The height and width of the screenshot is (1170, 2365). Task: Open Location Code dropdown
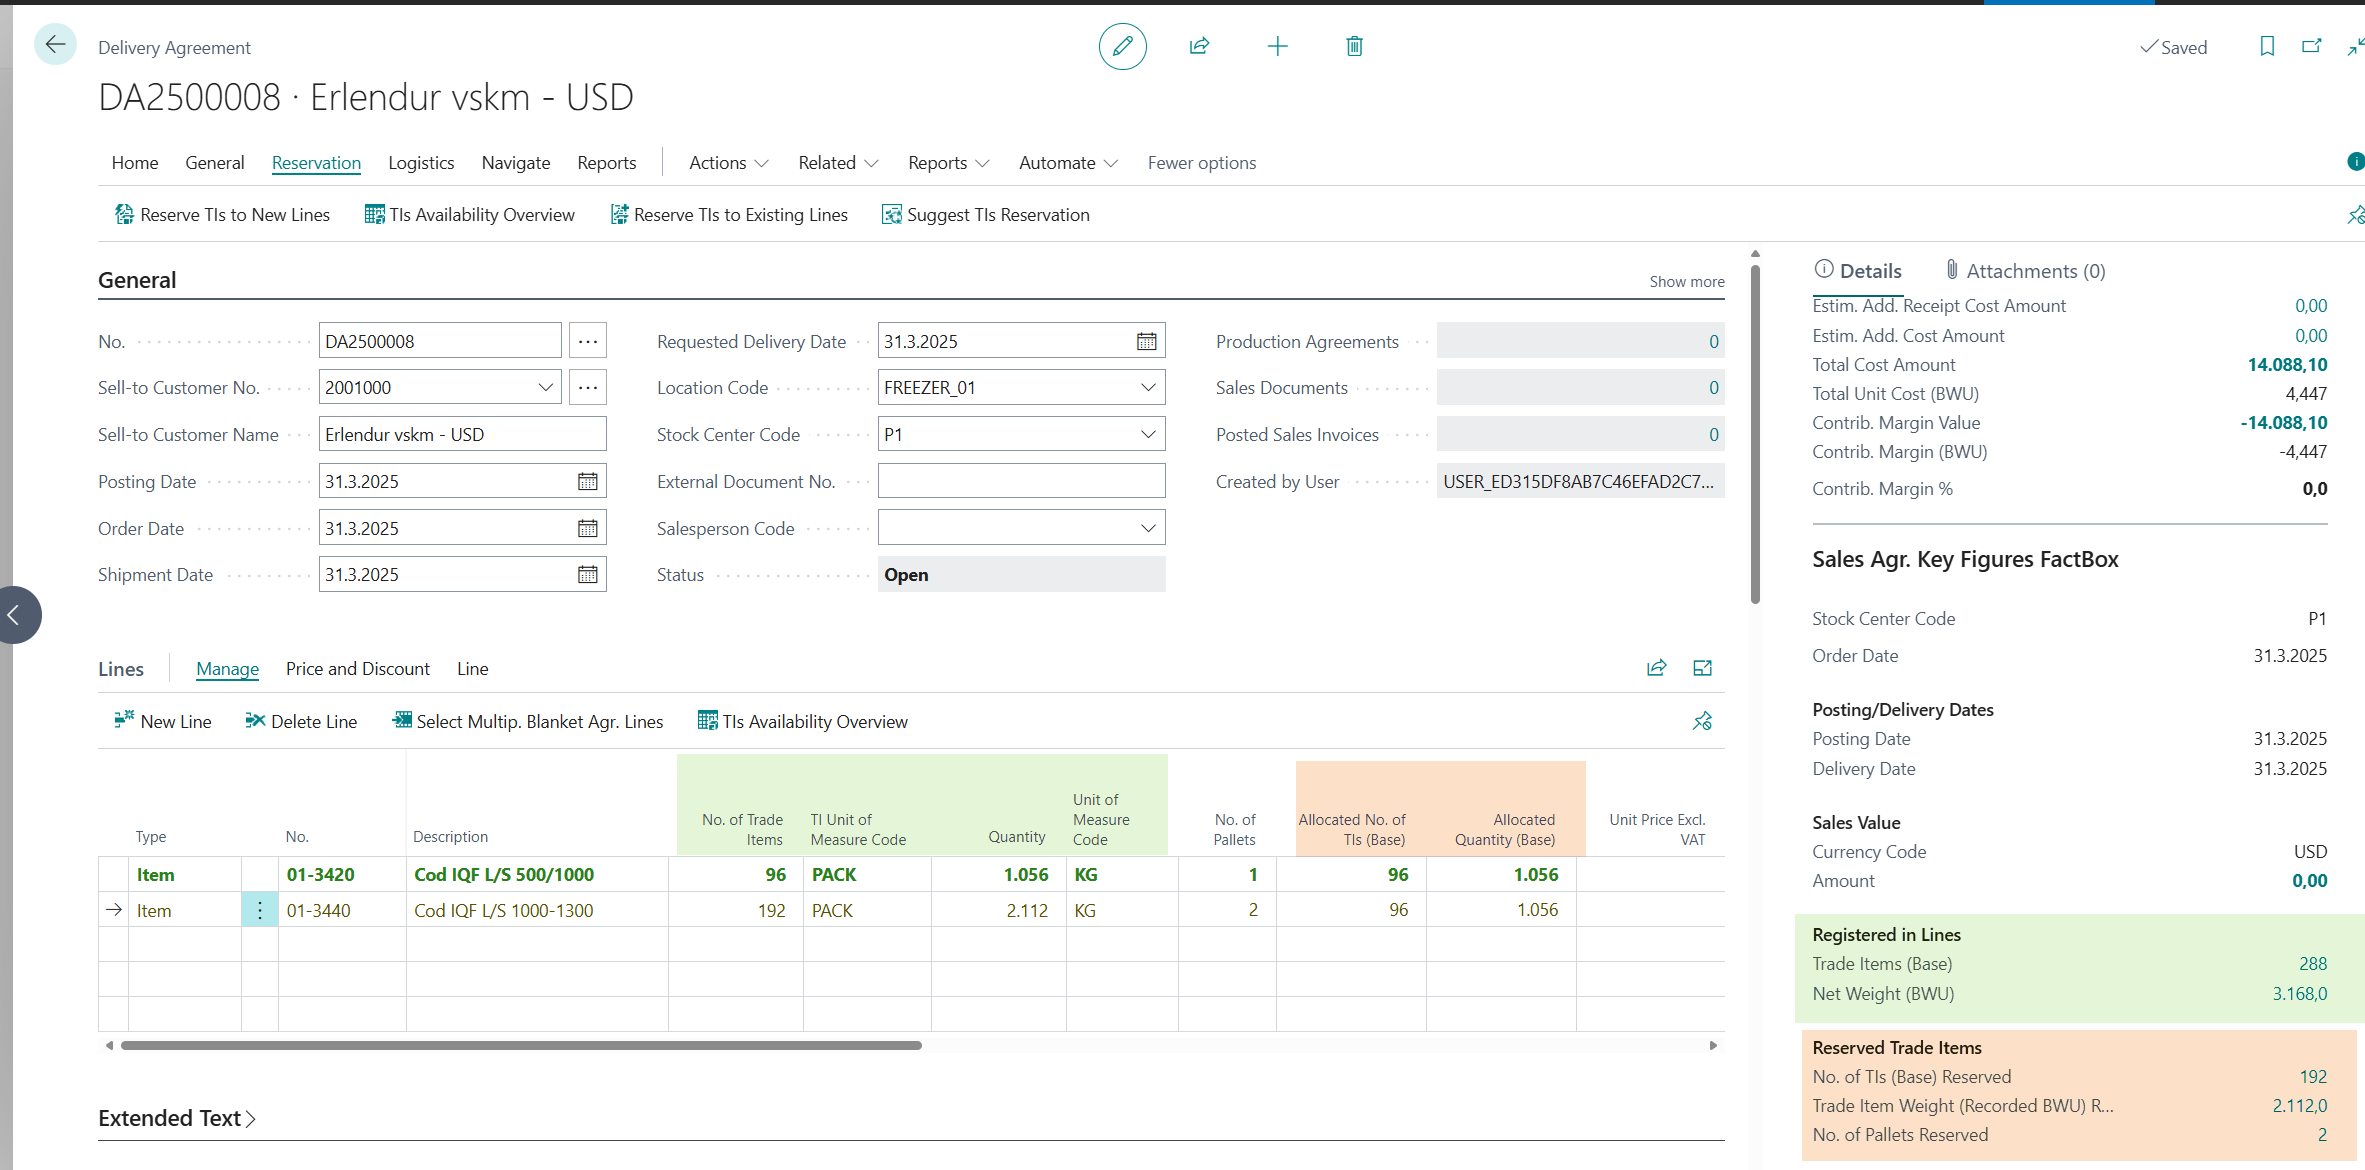[1148, 387]
